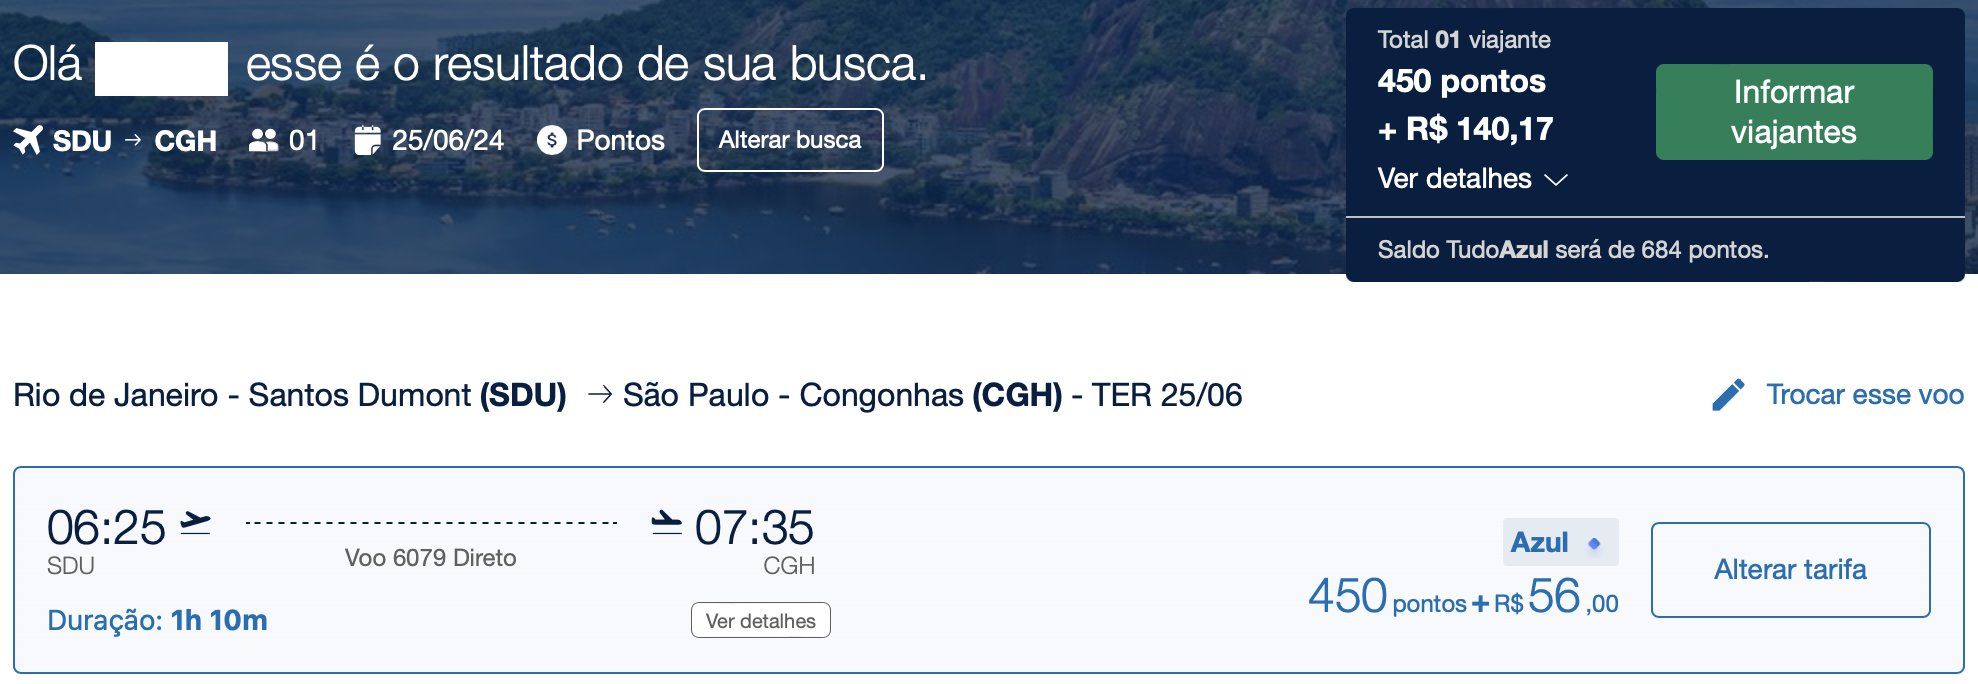
Task: Click the Alterar tarifa button
Action: tap(1790, 570)
